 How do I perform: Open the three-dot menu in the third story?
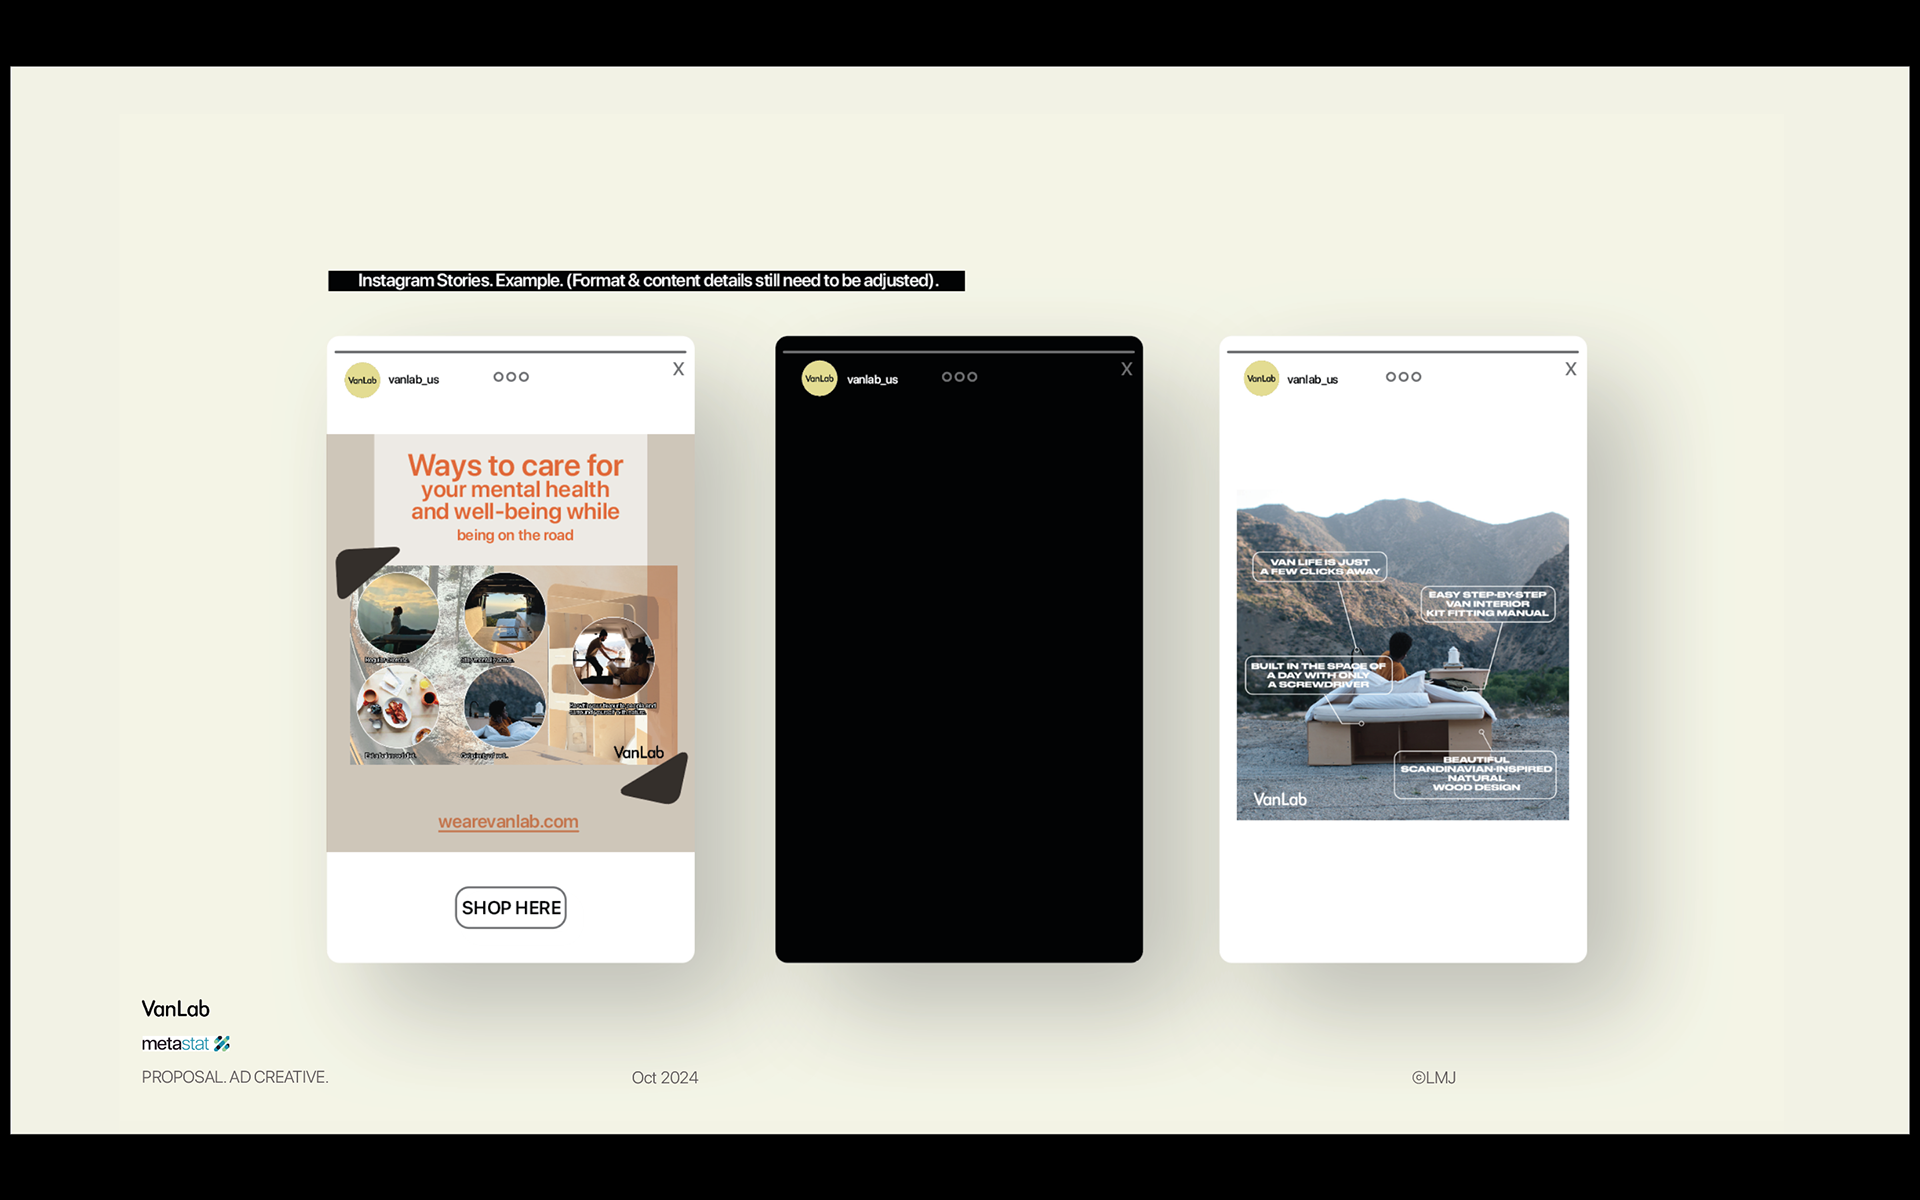click(x=1403, y=377)
